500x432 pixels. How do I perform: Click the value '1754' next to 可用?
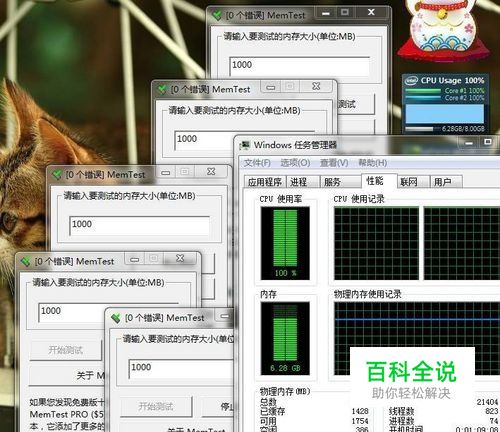pyautogui.click(x=360, y=421)
